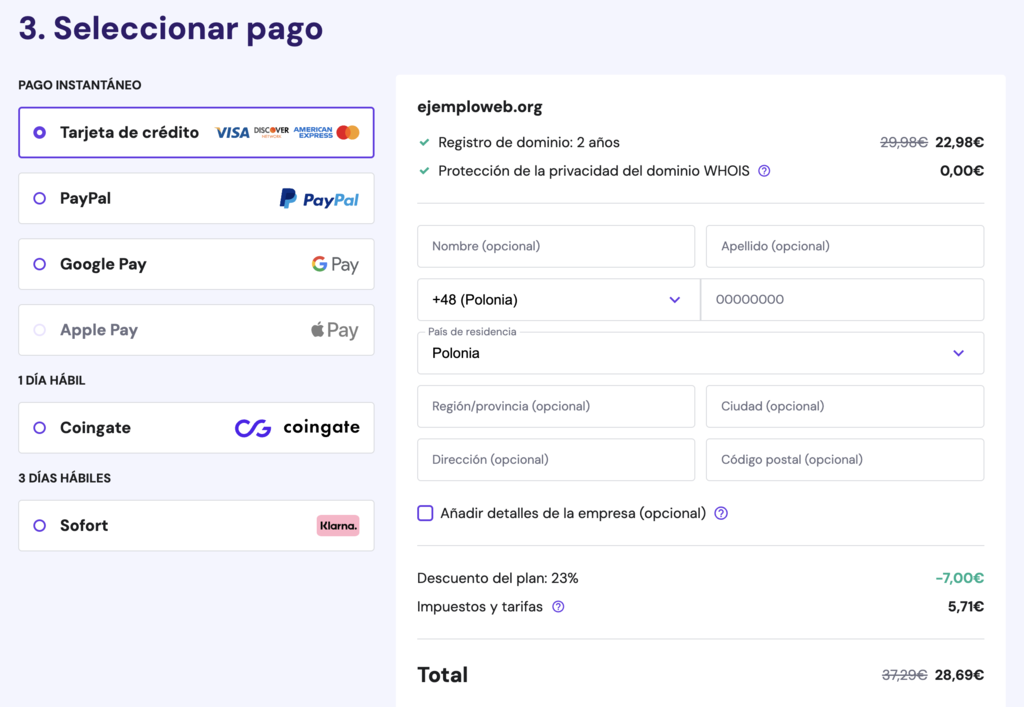Click the American Express icon
Image resolution: width=1024 pixels, height=707 pixels.
(314, 131)
